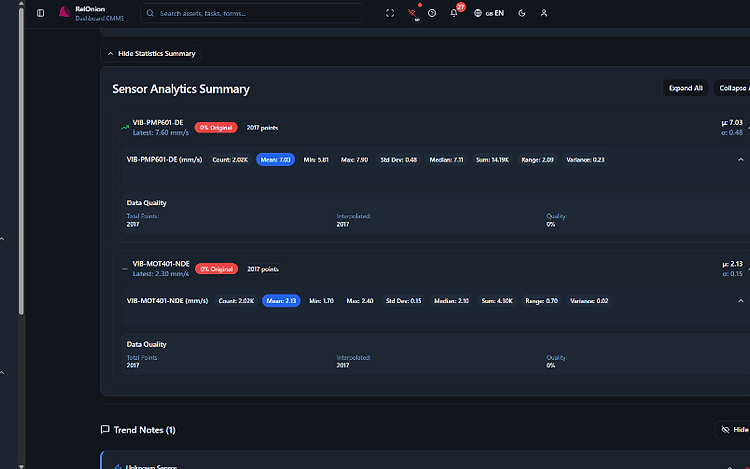
Task: Click the VIB-MOT401-NDE flat trend dash icon
Action: pyautogui.click(x=125, y=269)
